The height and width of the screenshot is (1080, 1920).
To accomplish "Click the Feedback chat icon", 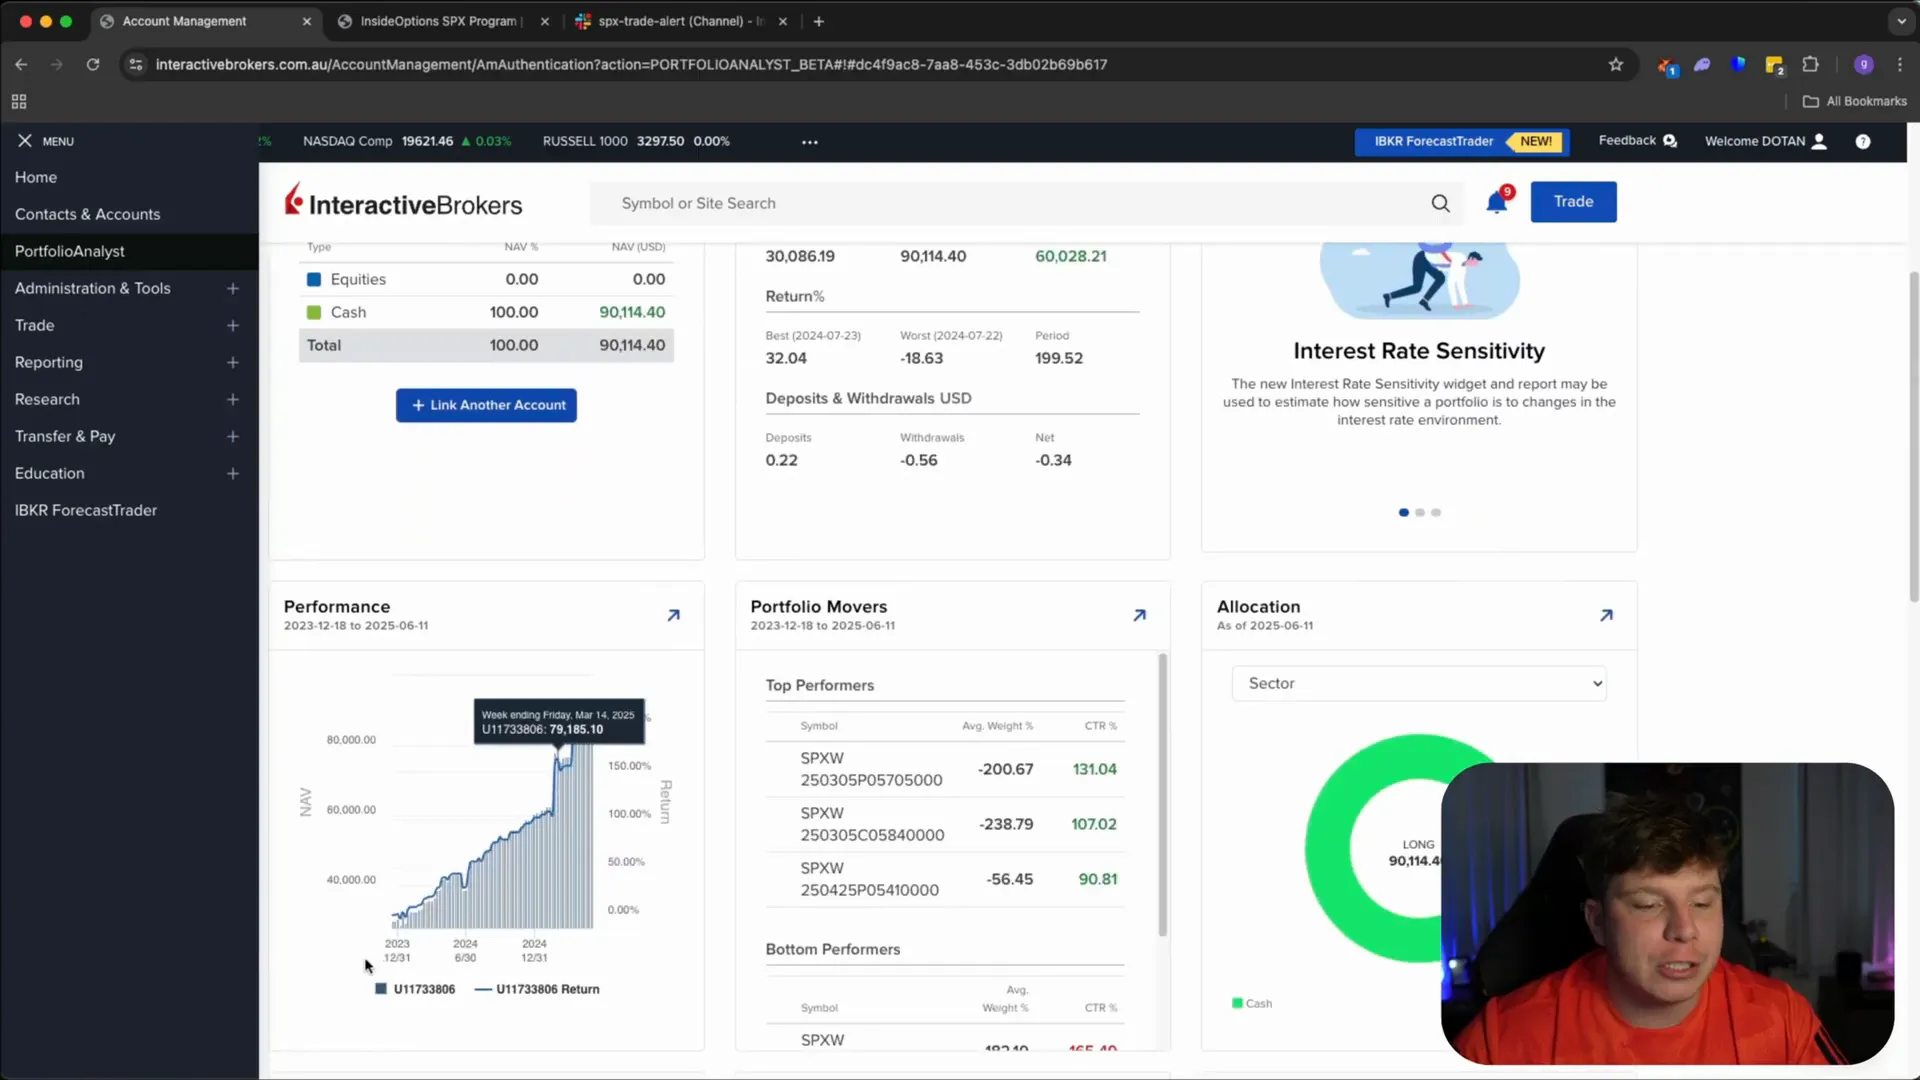I will pos(1670,141).
